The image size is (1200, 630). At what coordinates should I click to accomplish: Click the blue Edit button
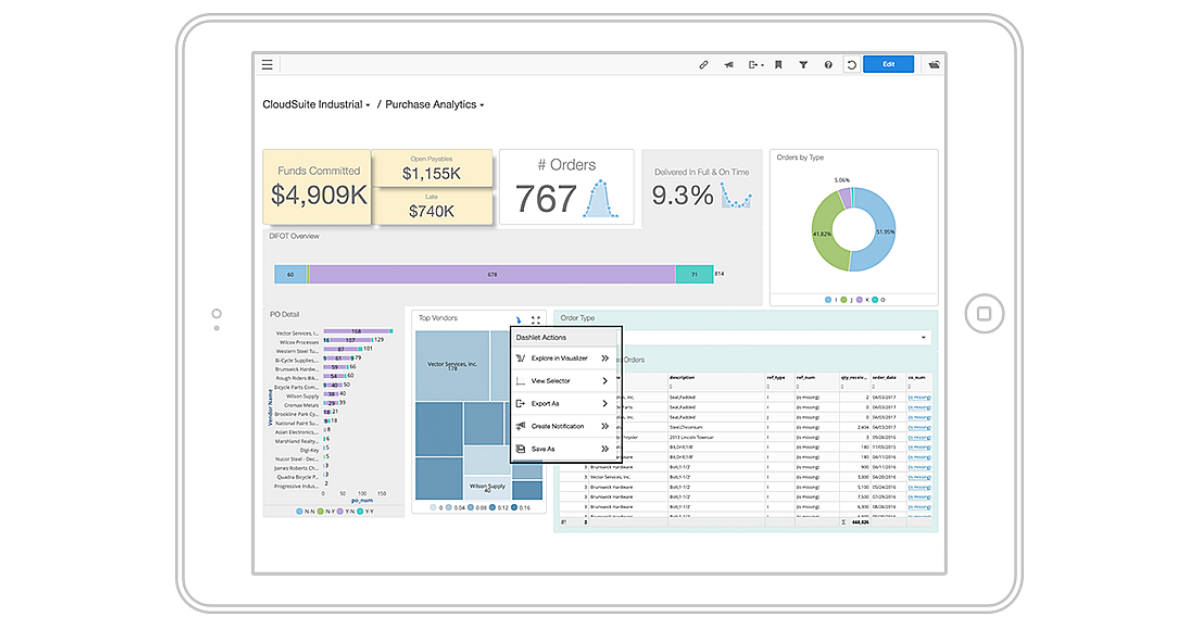coord(888,63)
